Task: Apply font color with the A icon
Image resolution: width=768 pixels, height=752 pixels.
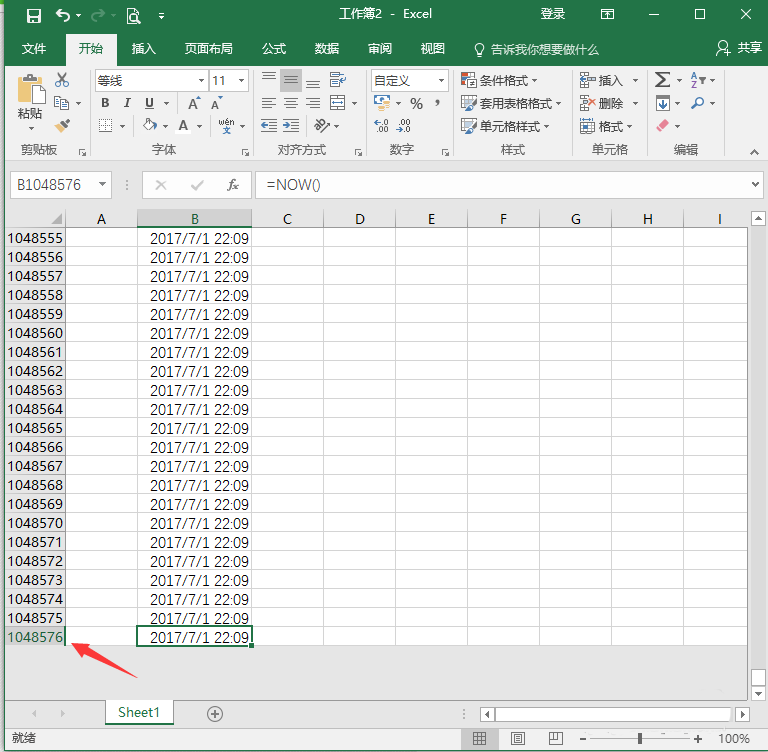Action: click(x=183, y=125)
